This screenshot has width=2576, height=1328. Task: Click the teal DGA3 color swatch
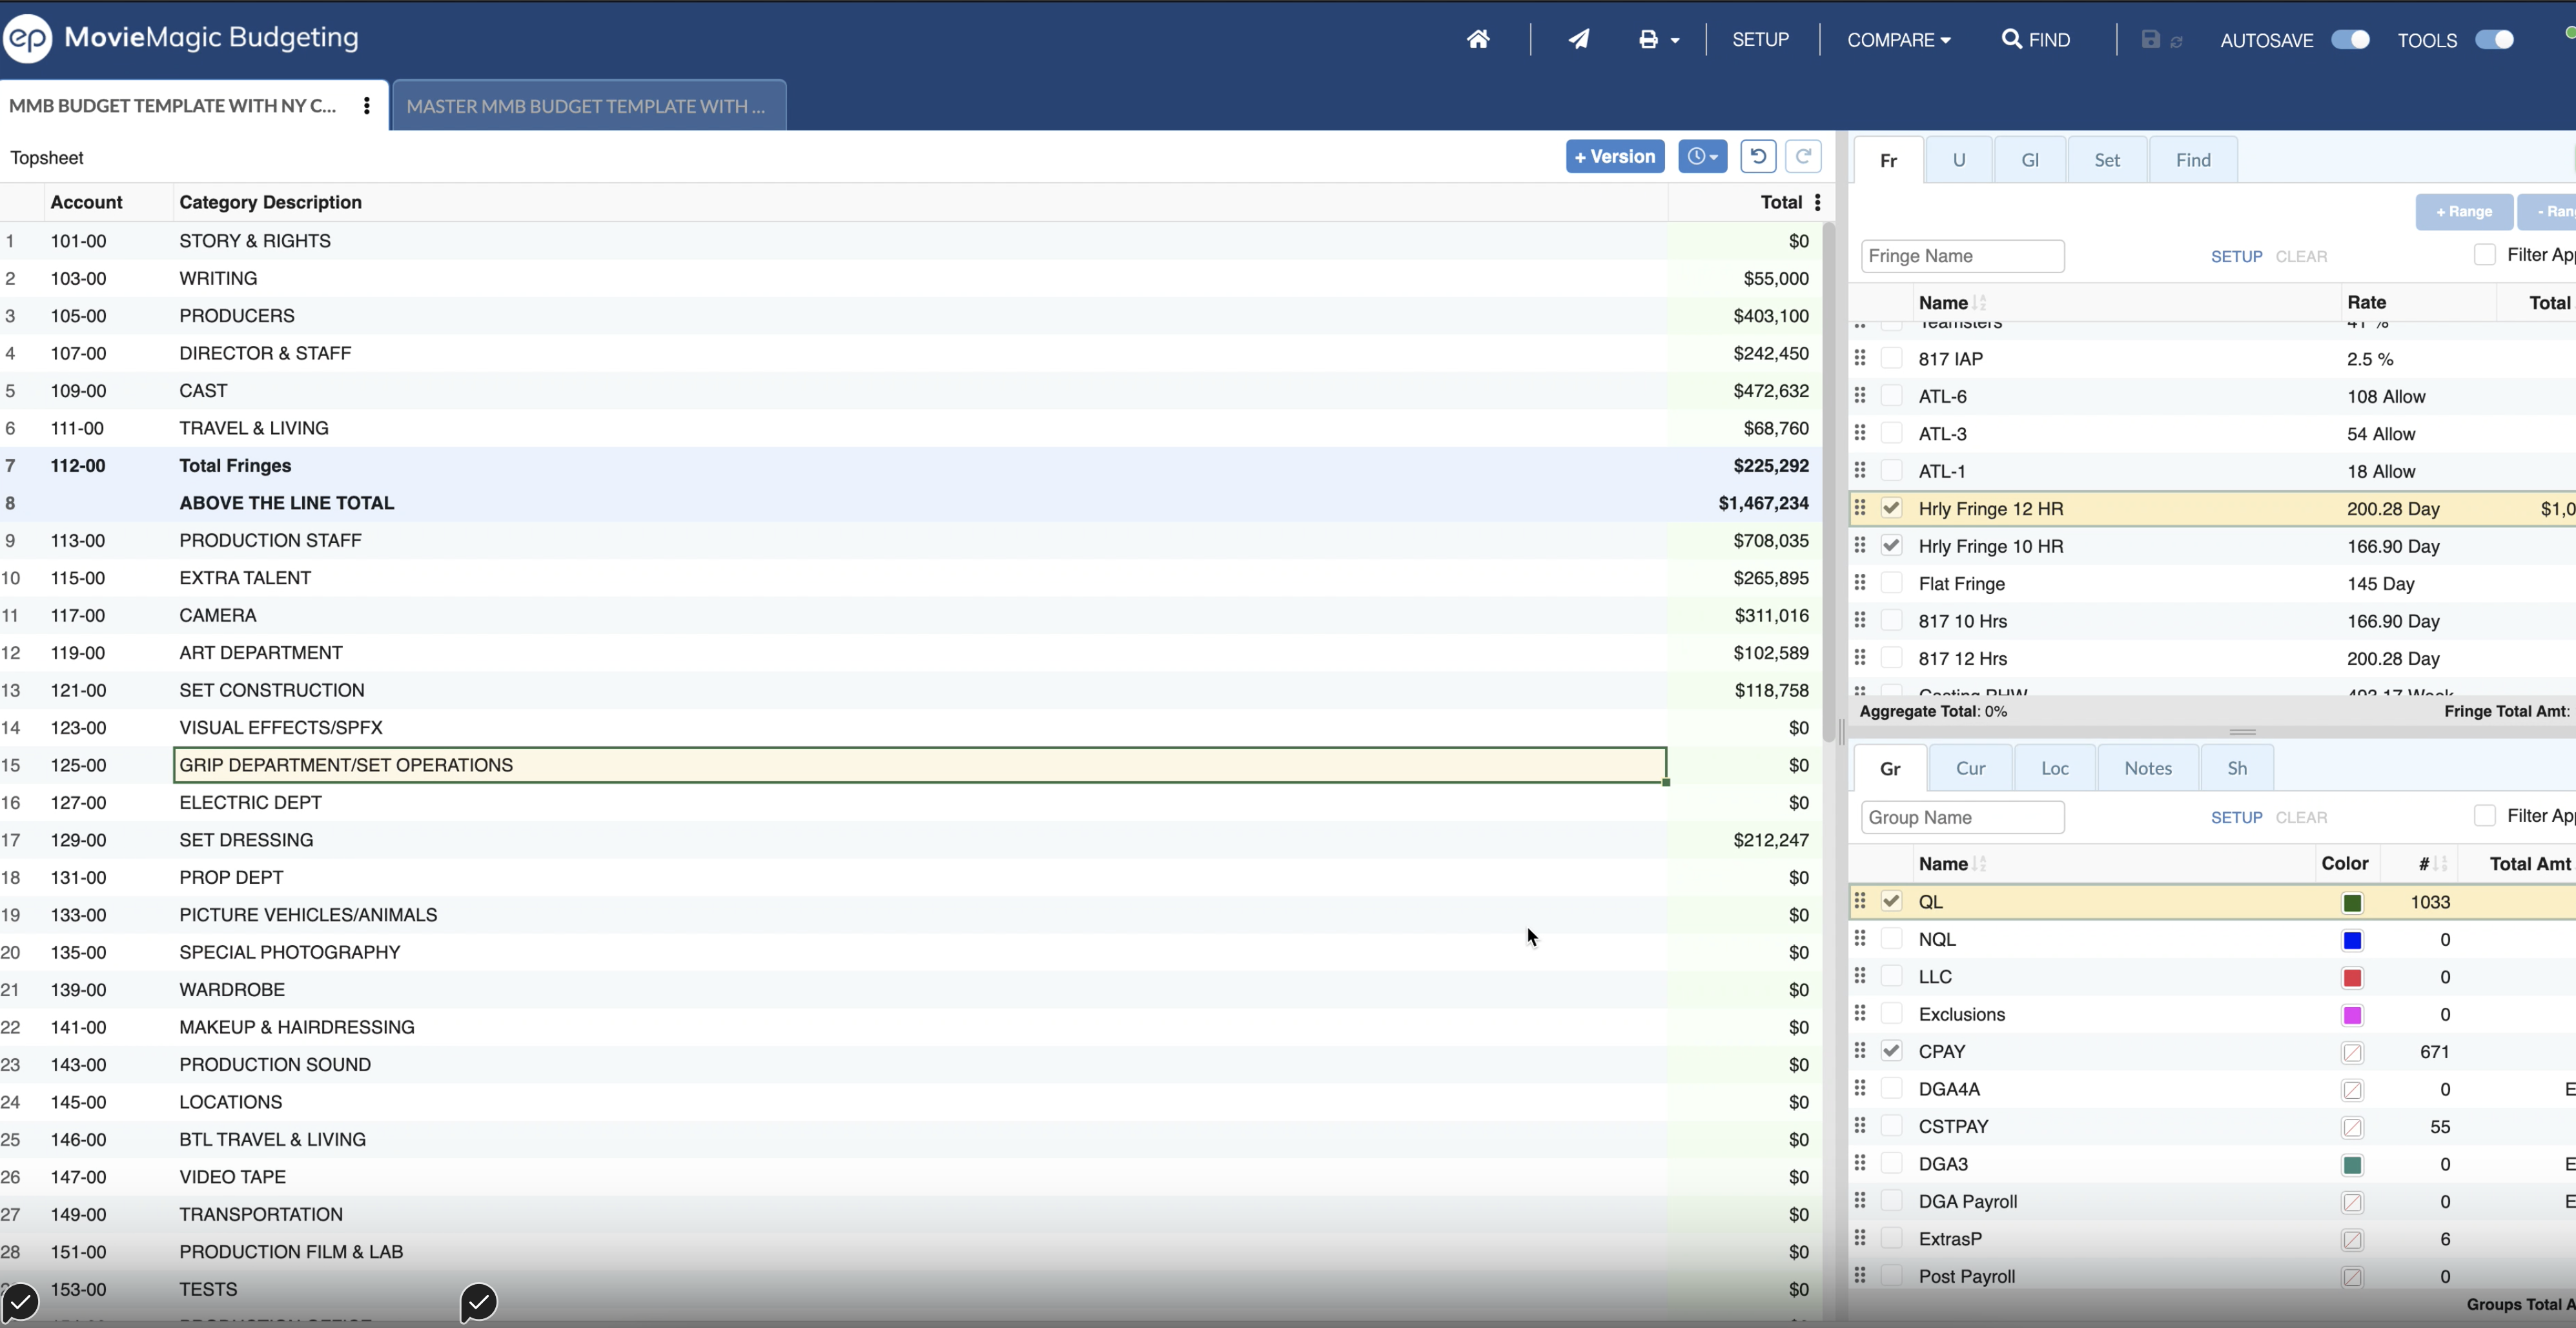tap(2352, 1165)
